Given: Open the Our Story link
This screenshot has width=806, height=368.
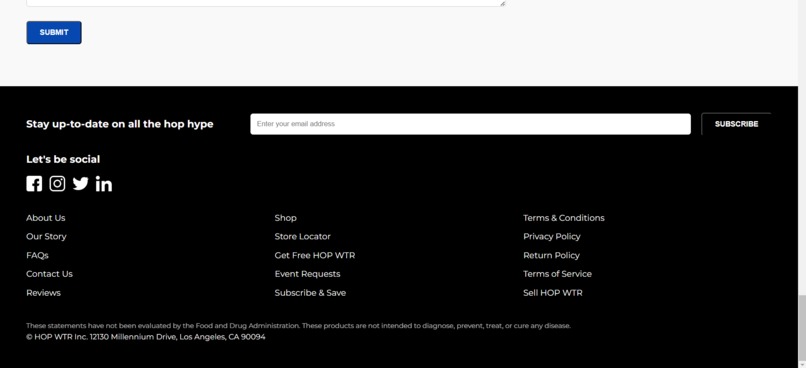Looking at the screenshot, I should pyautogui.click(x=46, y=236).
